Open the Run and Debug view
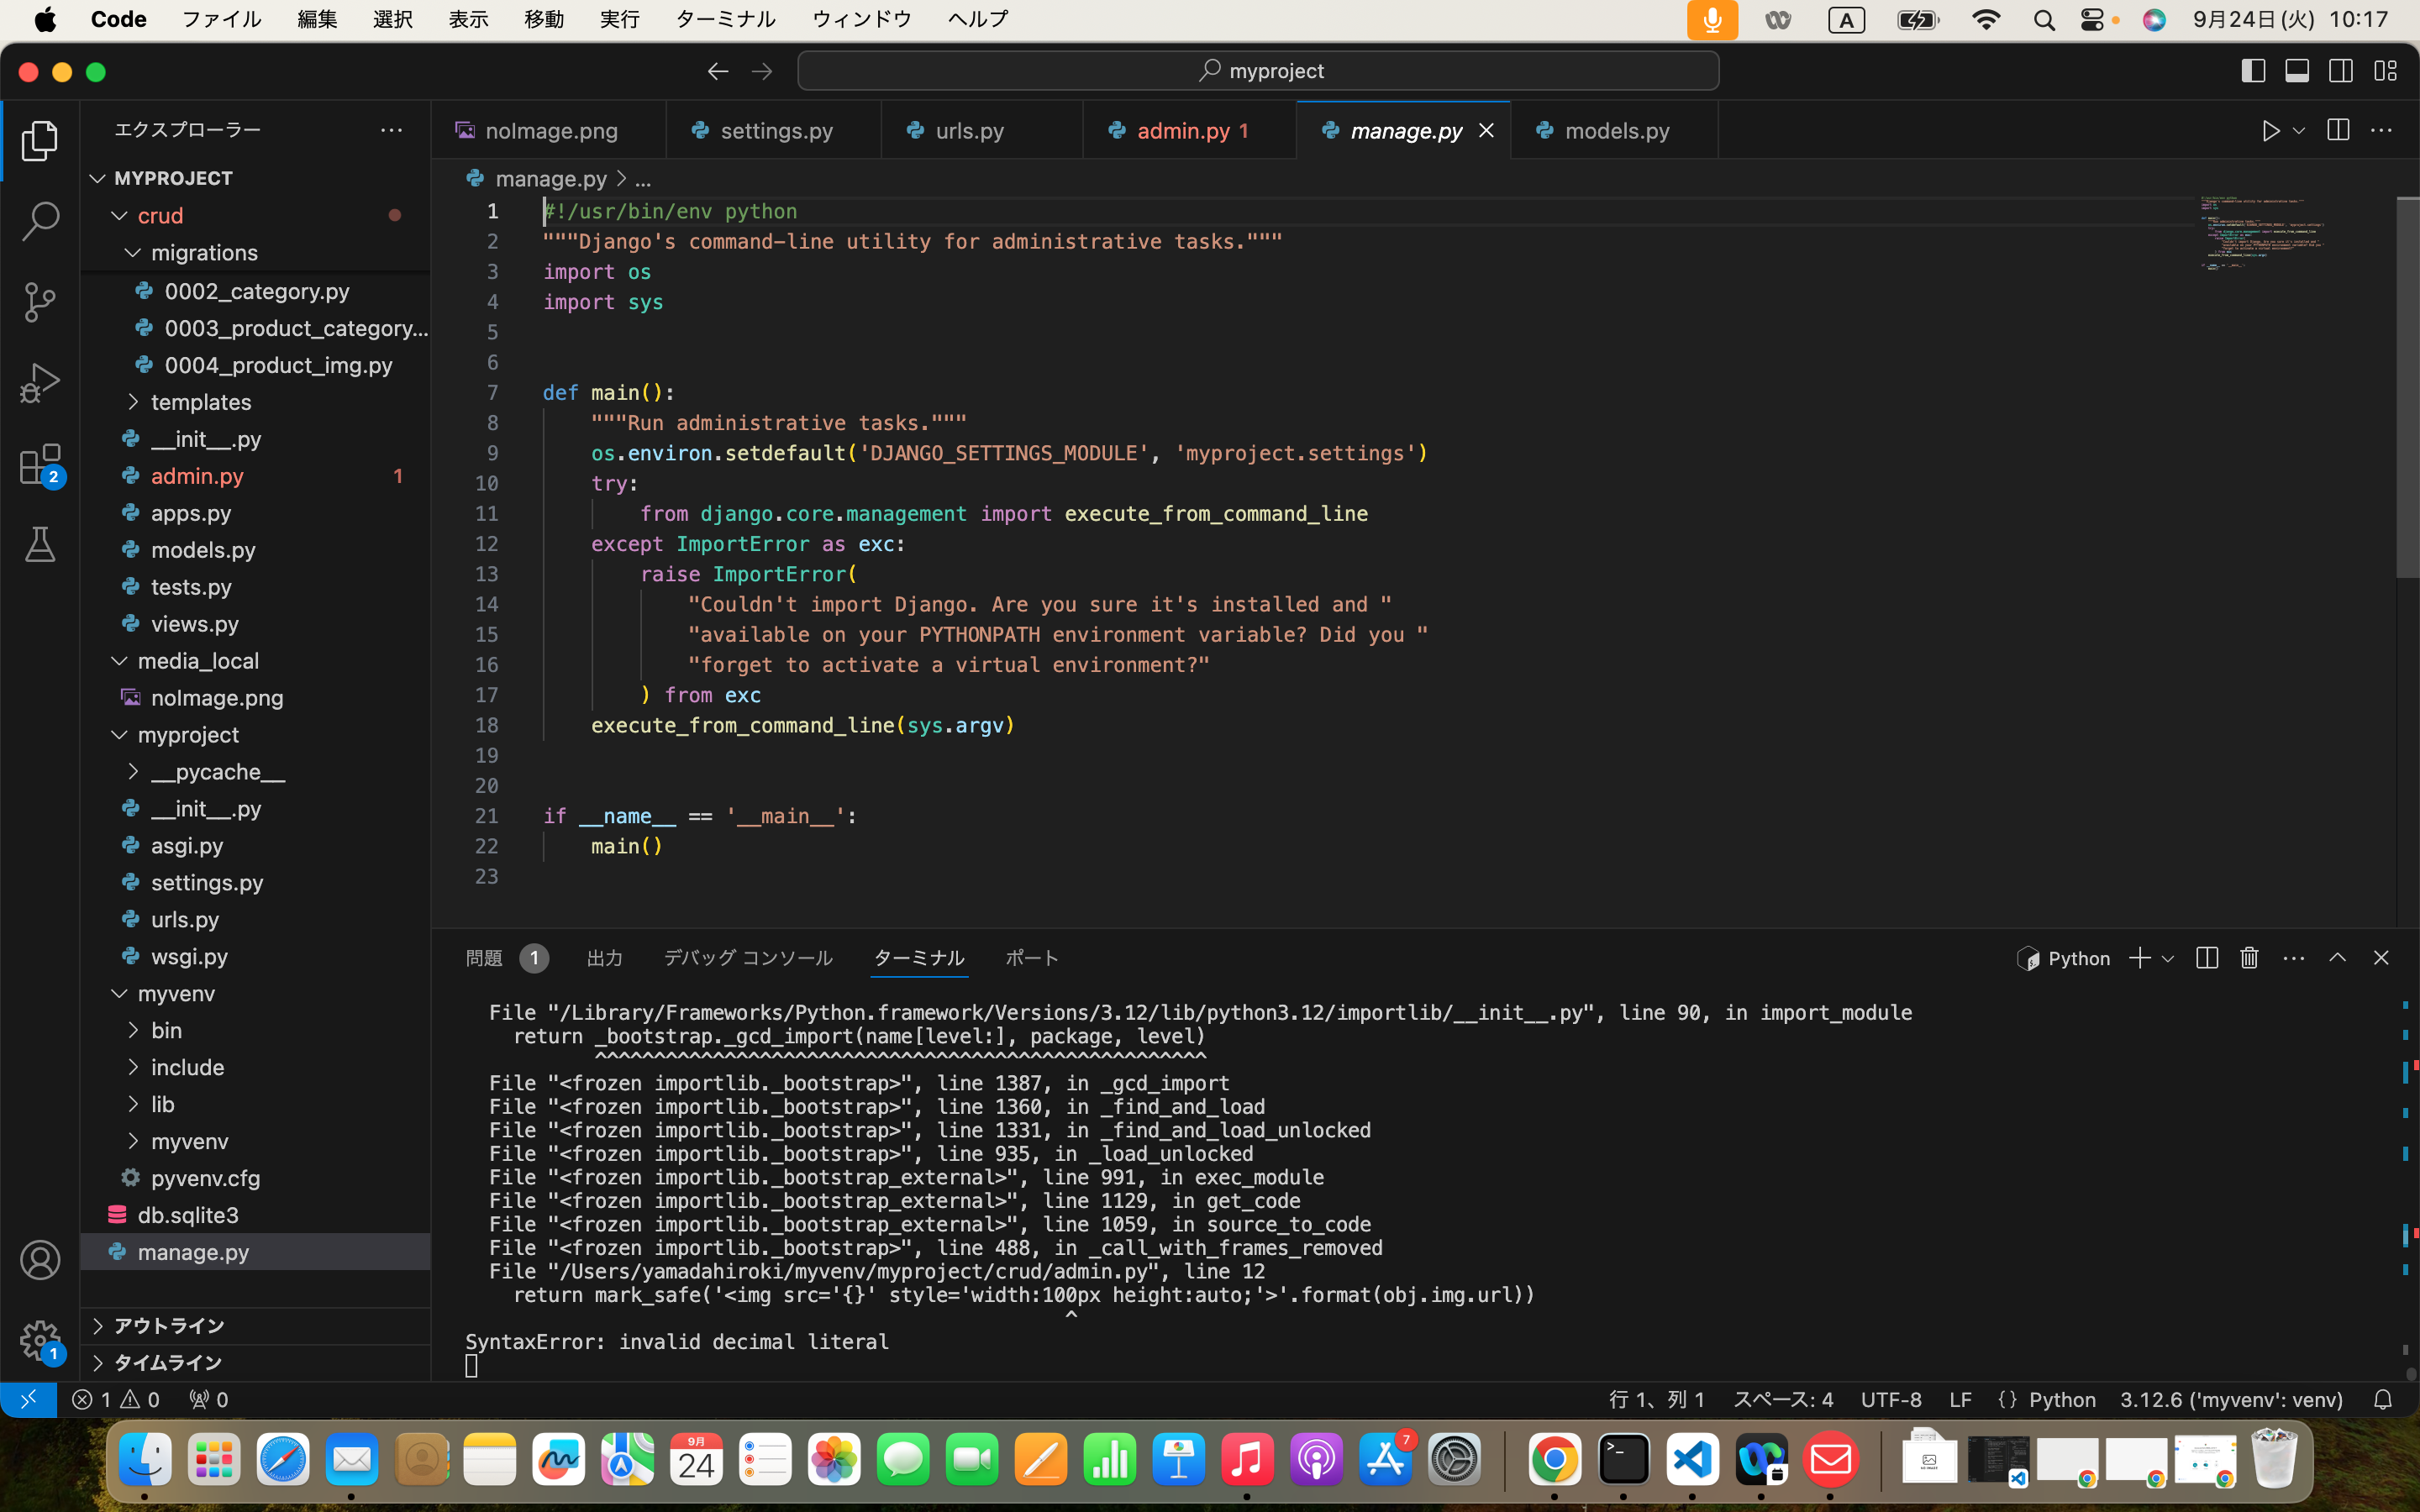This screenshot has width=2420, height=1512. pyautogui.click(x=40, y=383)
